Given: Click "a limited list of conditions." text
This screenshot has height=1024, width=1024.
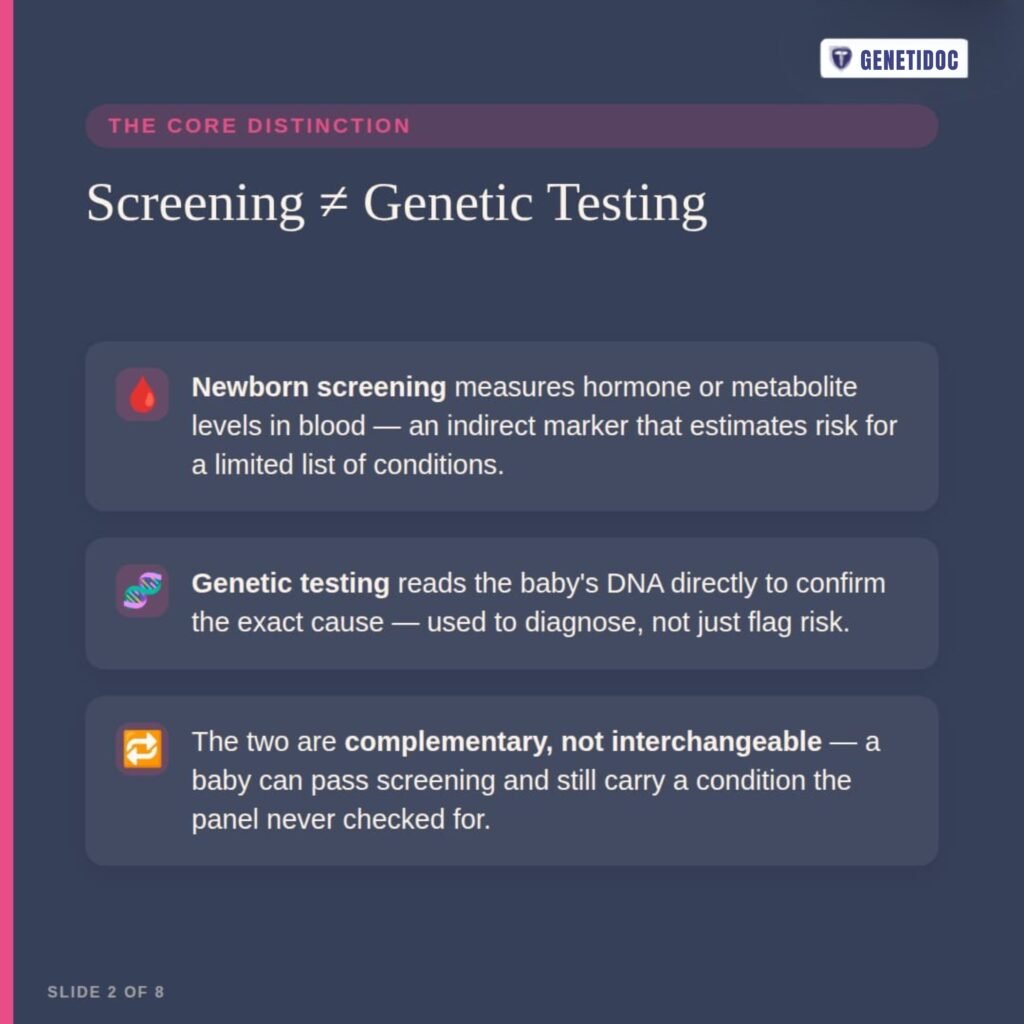Looking at the screenshot, I should (x=348, y=465).
